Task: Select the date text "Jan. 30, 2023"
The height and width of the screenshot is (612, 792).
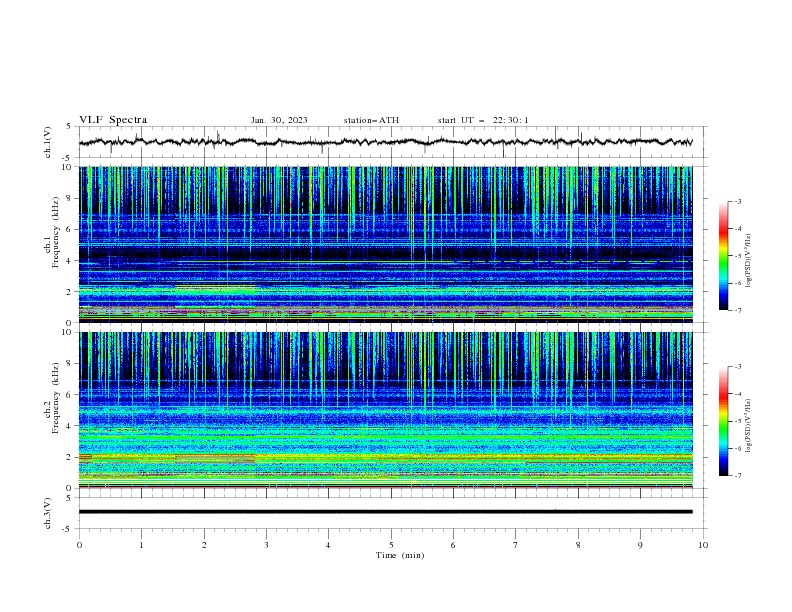Action: click(x=279, y=120)
